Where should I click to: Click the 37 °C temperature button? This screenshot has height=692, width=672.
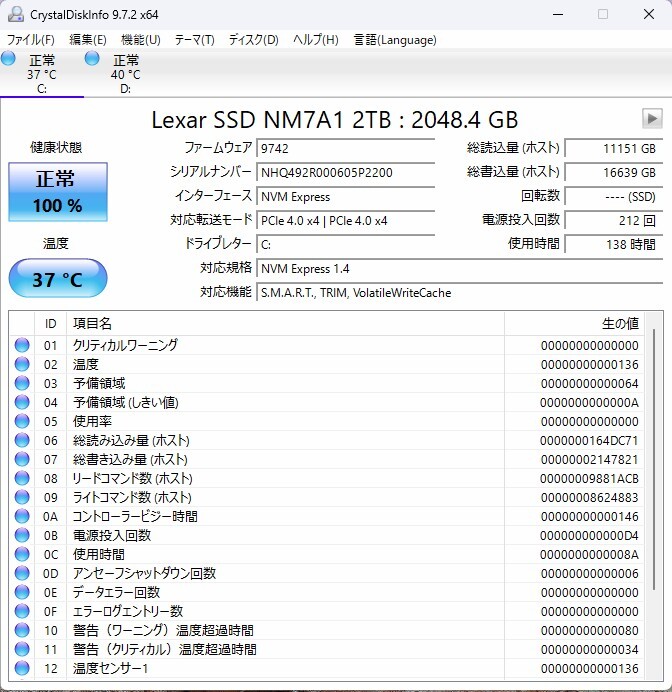pyautogui.click(x=58, y=279)
